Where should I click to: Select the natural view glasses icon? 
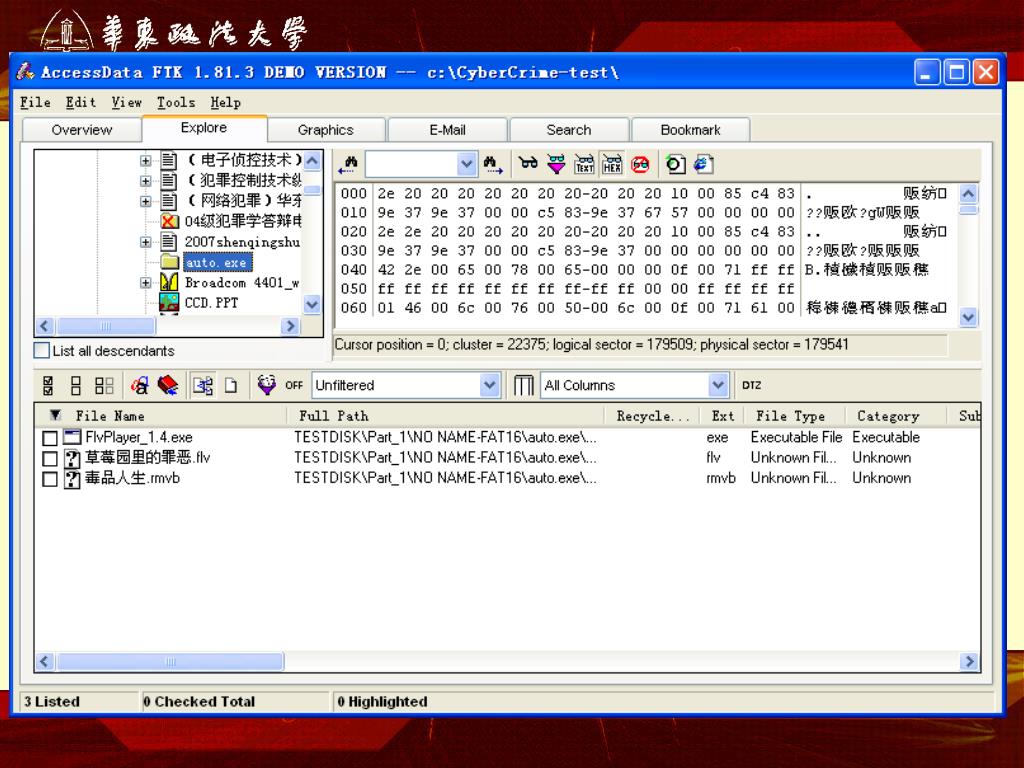coord(528,164)
